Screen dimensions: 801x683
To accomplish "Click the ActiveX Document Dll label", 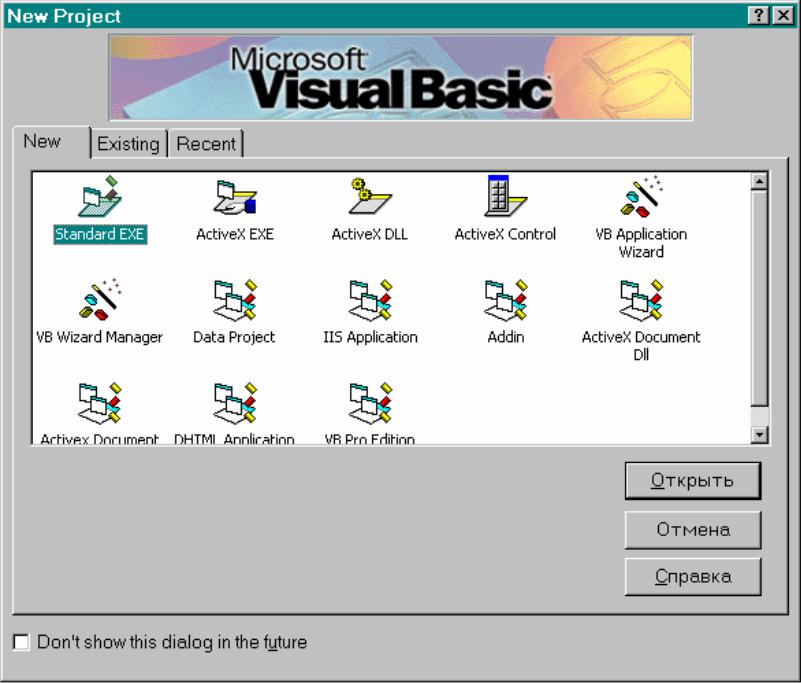I will pos(641,346).
